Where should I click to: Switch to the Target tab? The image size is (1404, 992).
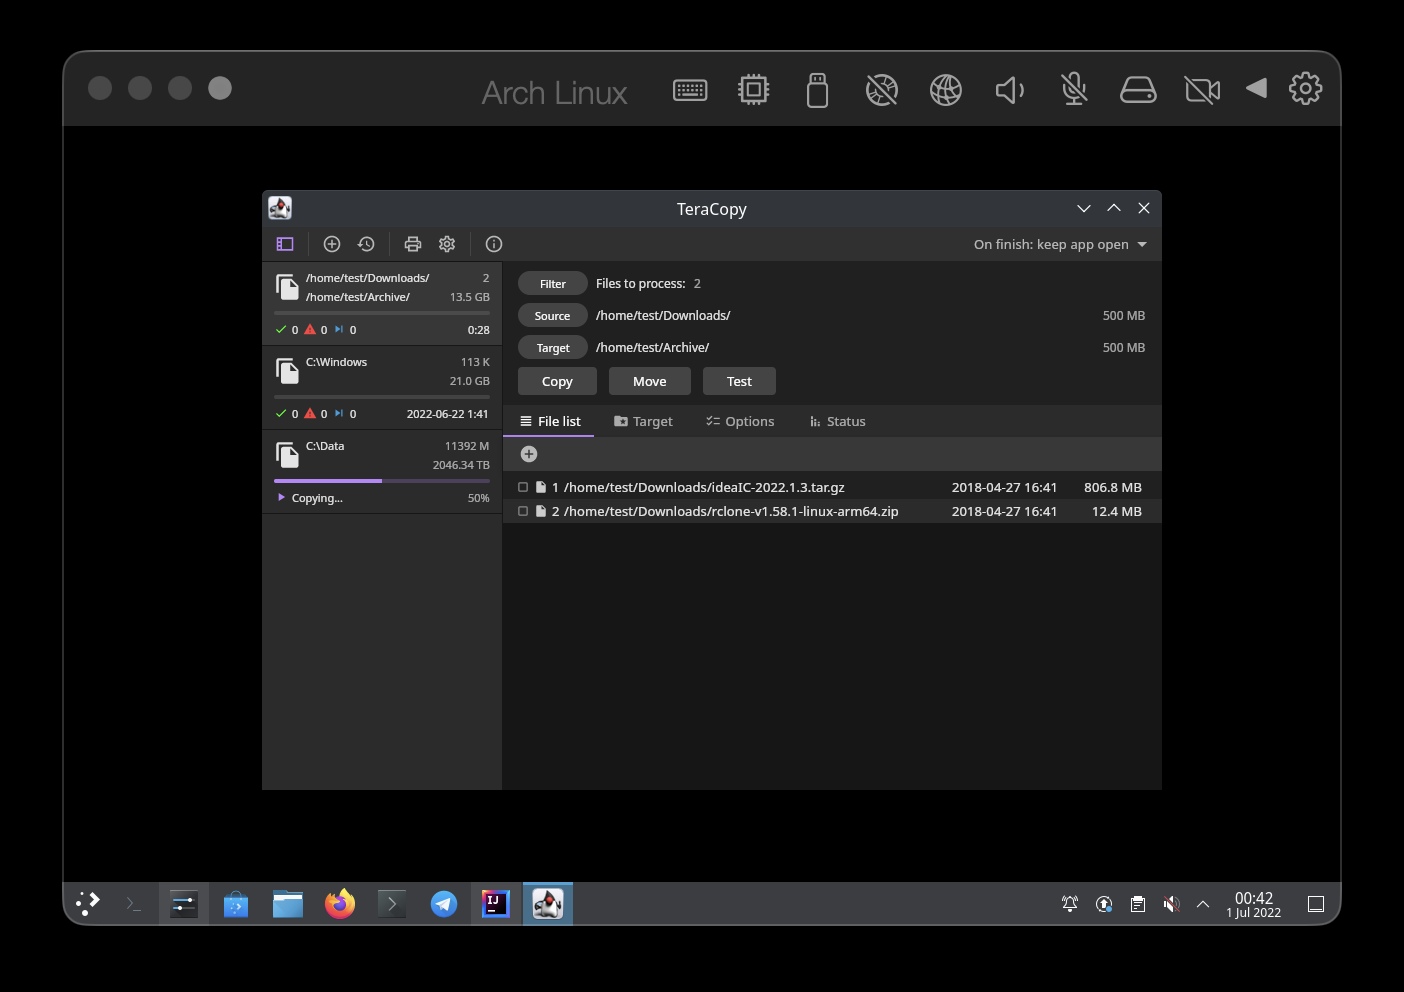643,421
